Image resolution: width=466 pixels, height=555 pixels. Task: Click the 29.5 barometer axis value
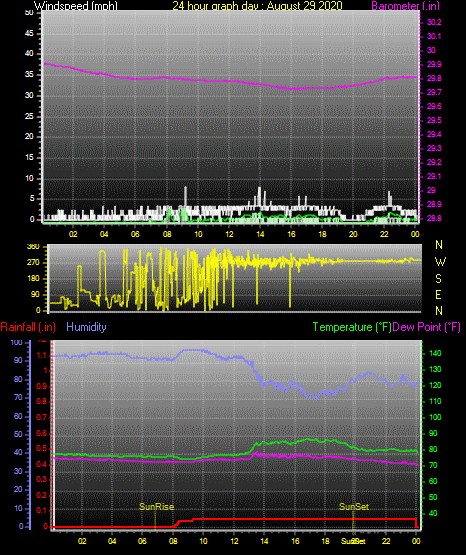point(434,120)
